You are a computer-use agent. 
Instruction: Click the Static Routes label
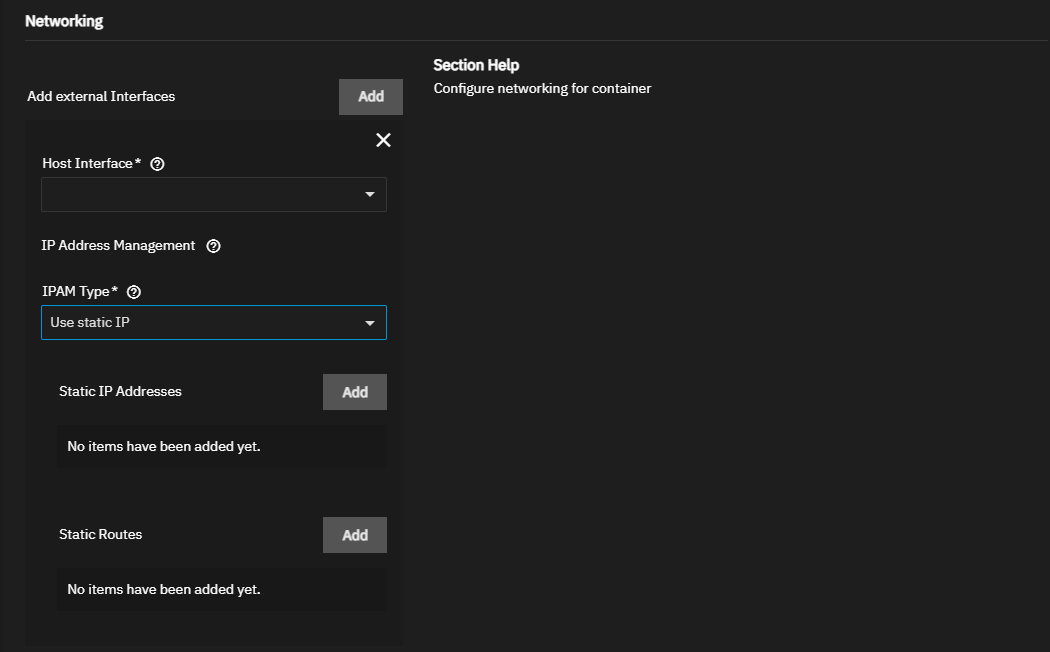(100, 534)
